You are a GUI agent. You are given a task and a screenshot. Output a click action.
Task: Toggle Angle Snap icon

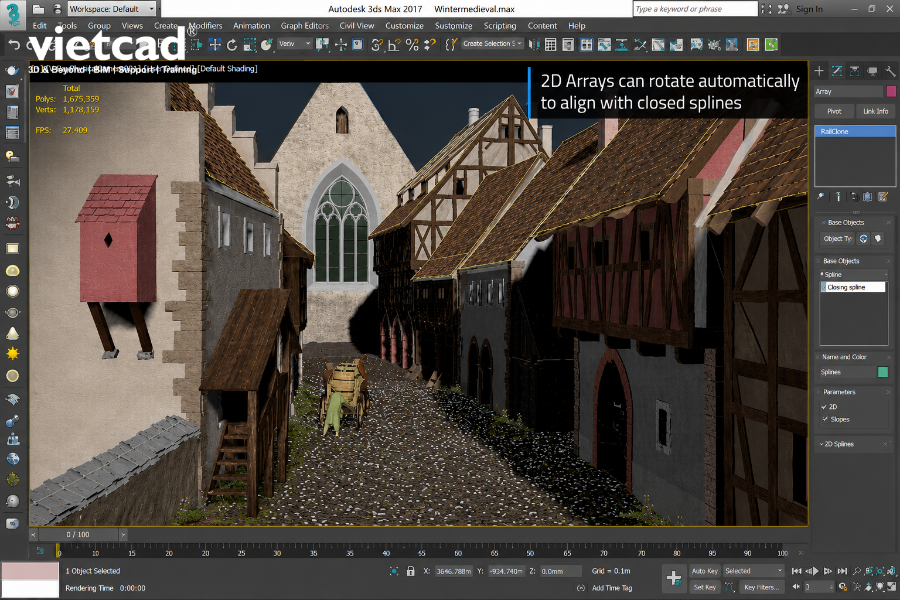click(394, 45)
